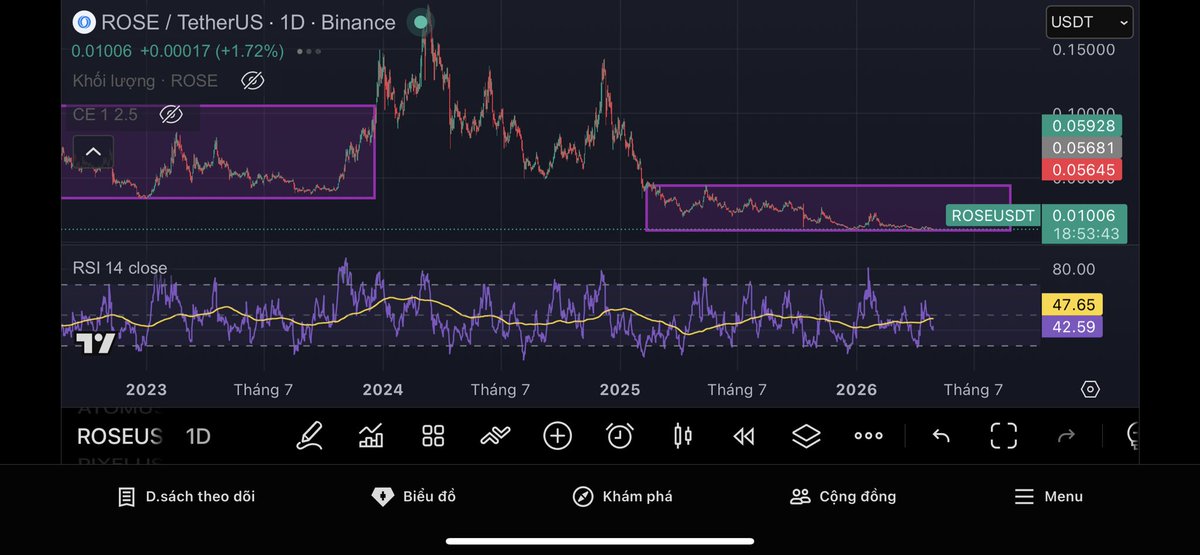The width and height of the screenshot is (1200, 555).
Task: Switch to the Biểu đồ tab
Action: pyautogui.click(x=413, y=496)
